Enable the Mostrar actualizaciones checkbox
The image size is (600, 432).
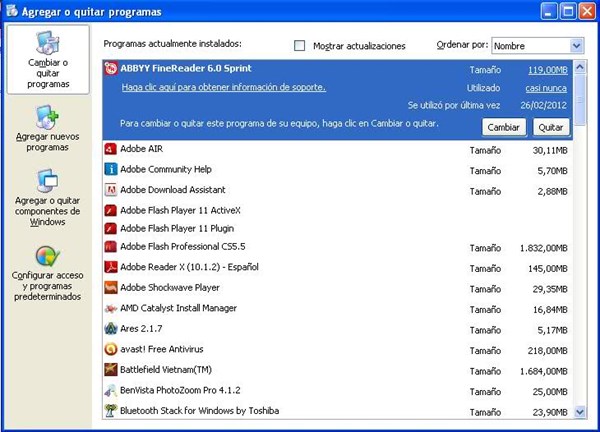(299, 46)
